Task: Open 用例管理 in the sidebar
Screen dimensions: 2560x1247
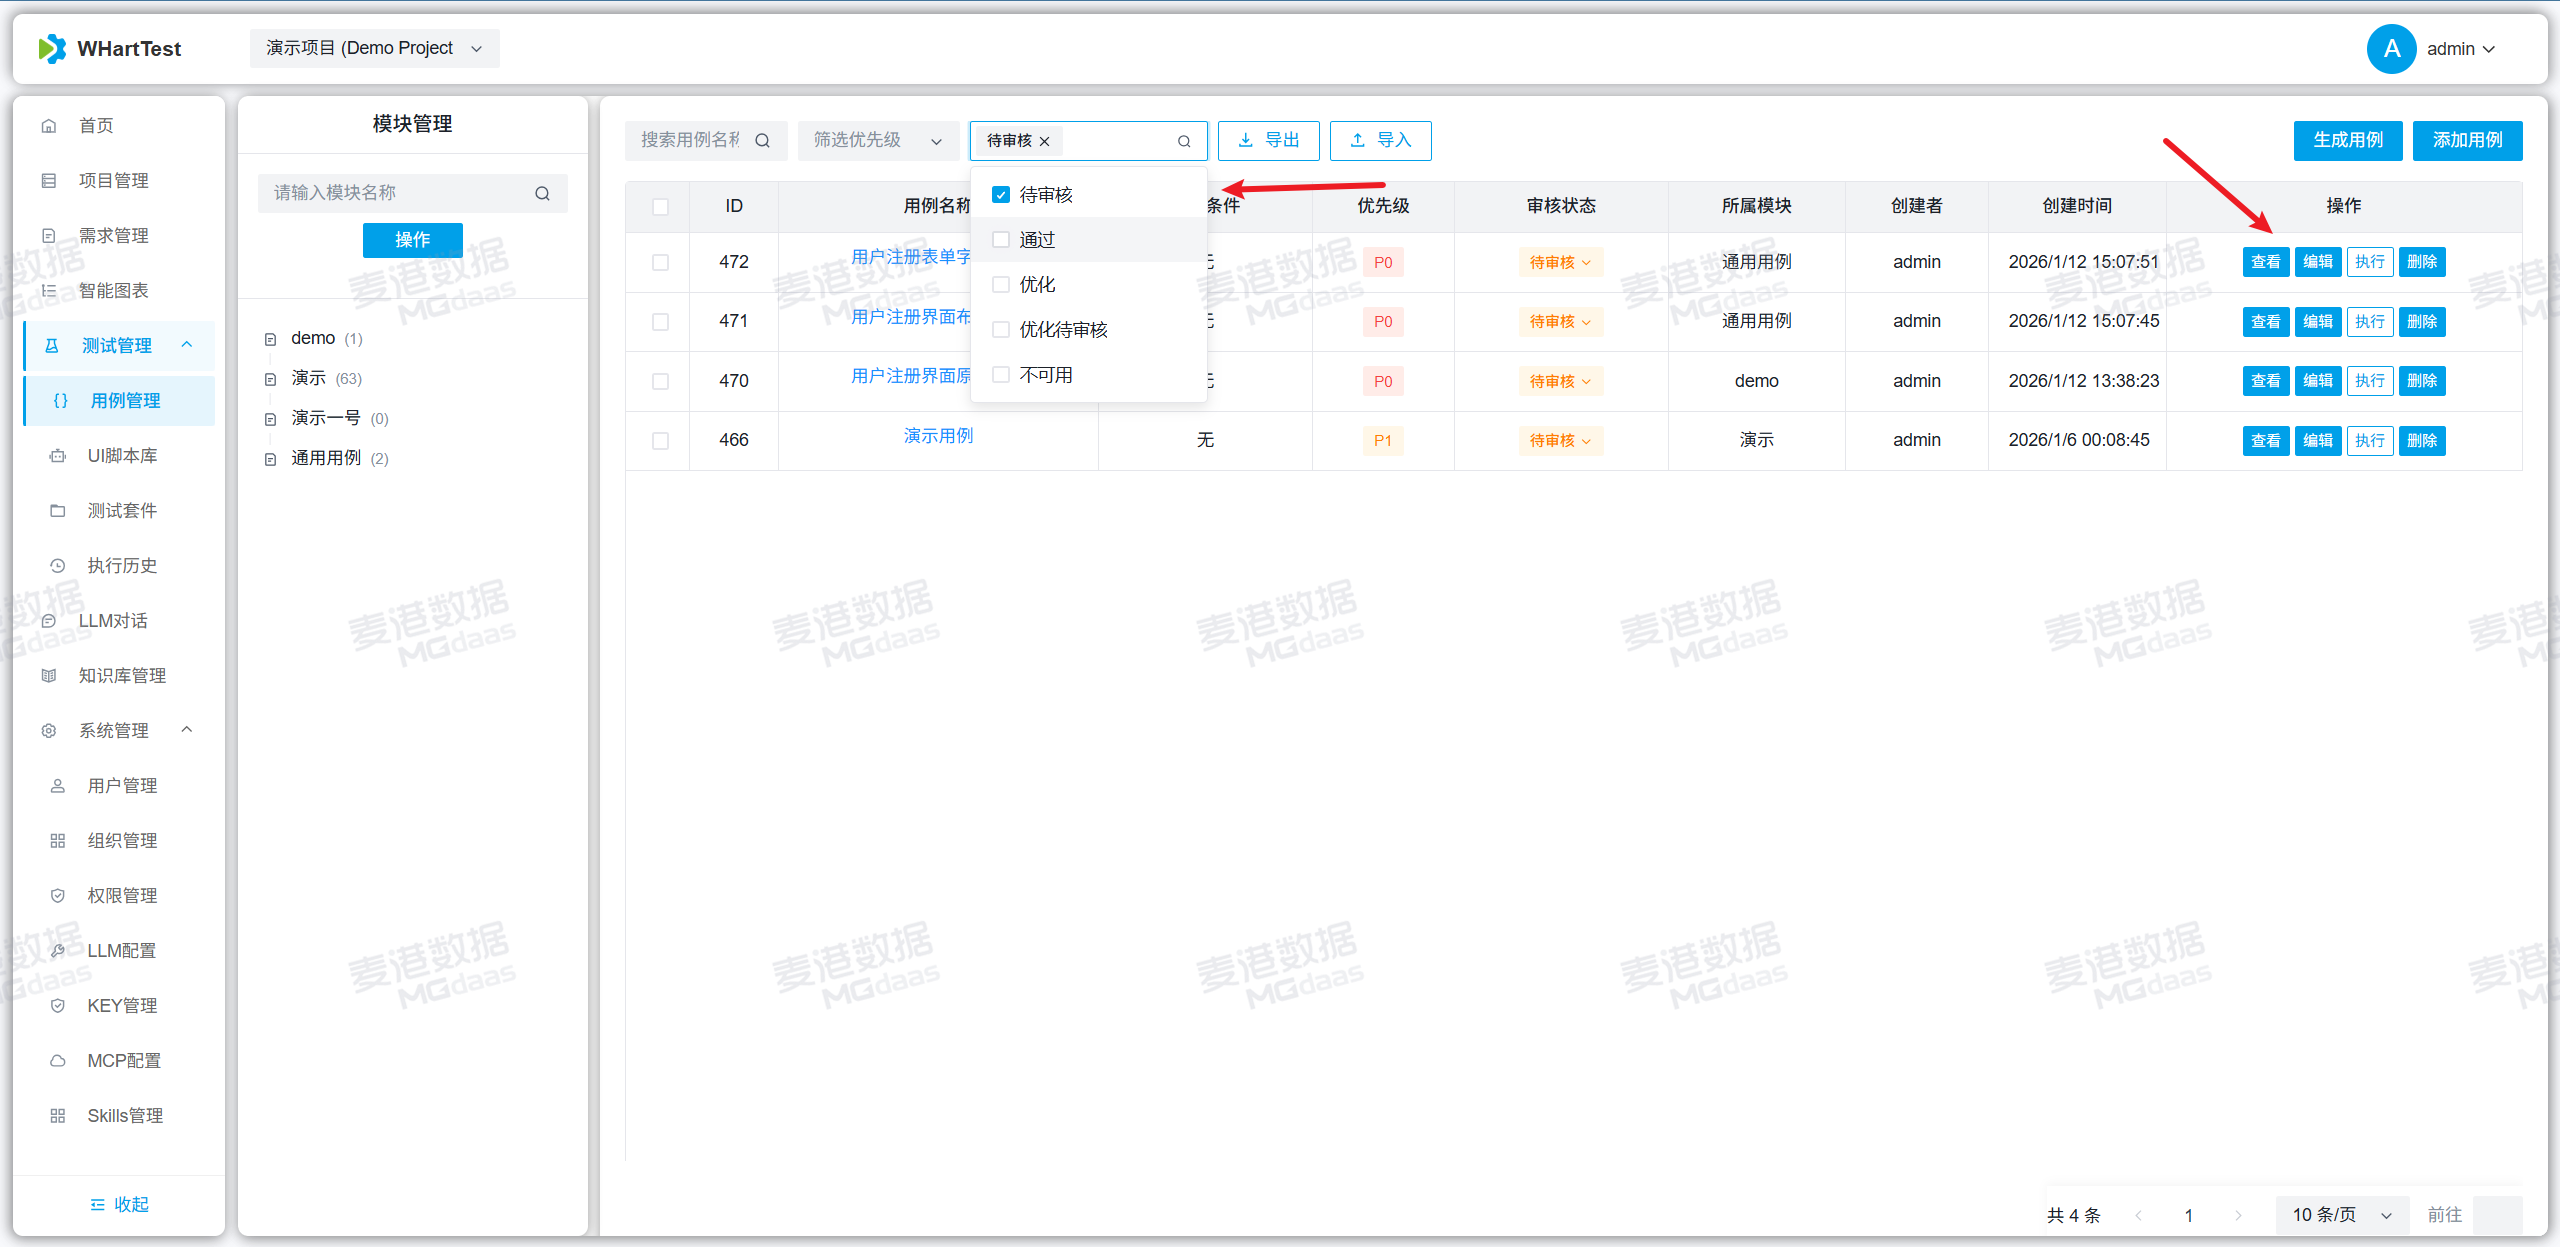Action: [125, 401]
